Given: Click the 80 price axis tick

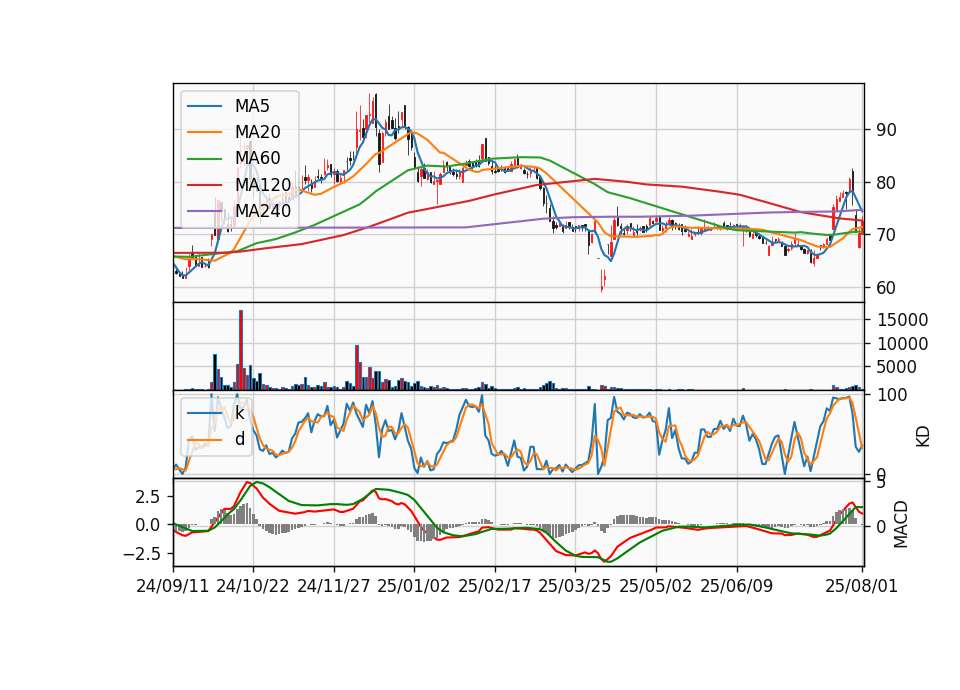Looking at the screenshot, I should tap(886, 182).
